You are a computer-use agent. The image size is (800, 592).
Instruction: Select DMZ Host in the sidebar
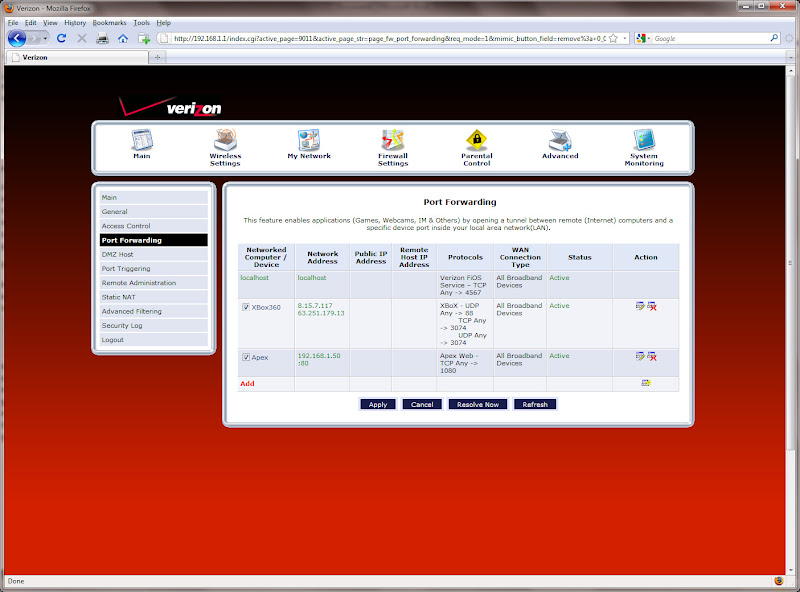coord(154,254)
